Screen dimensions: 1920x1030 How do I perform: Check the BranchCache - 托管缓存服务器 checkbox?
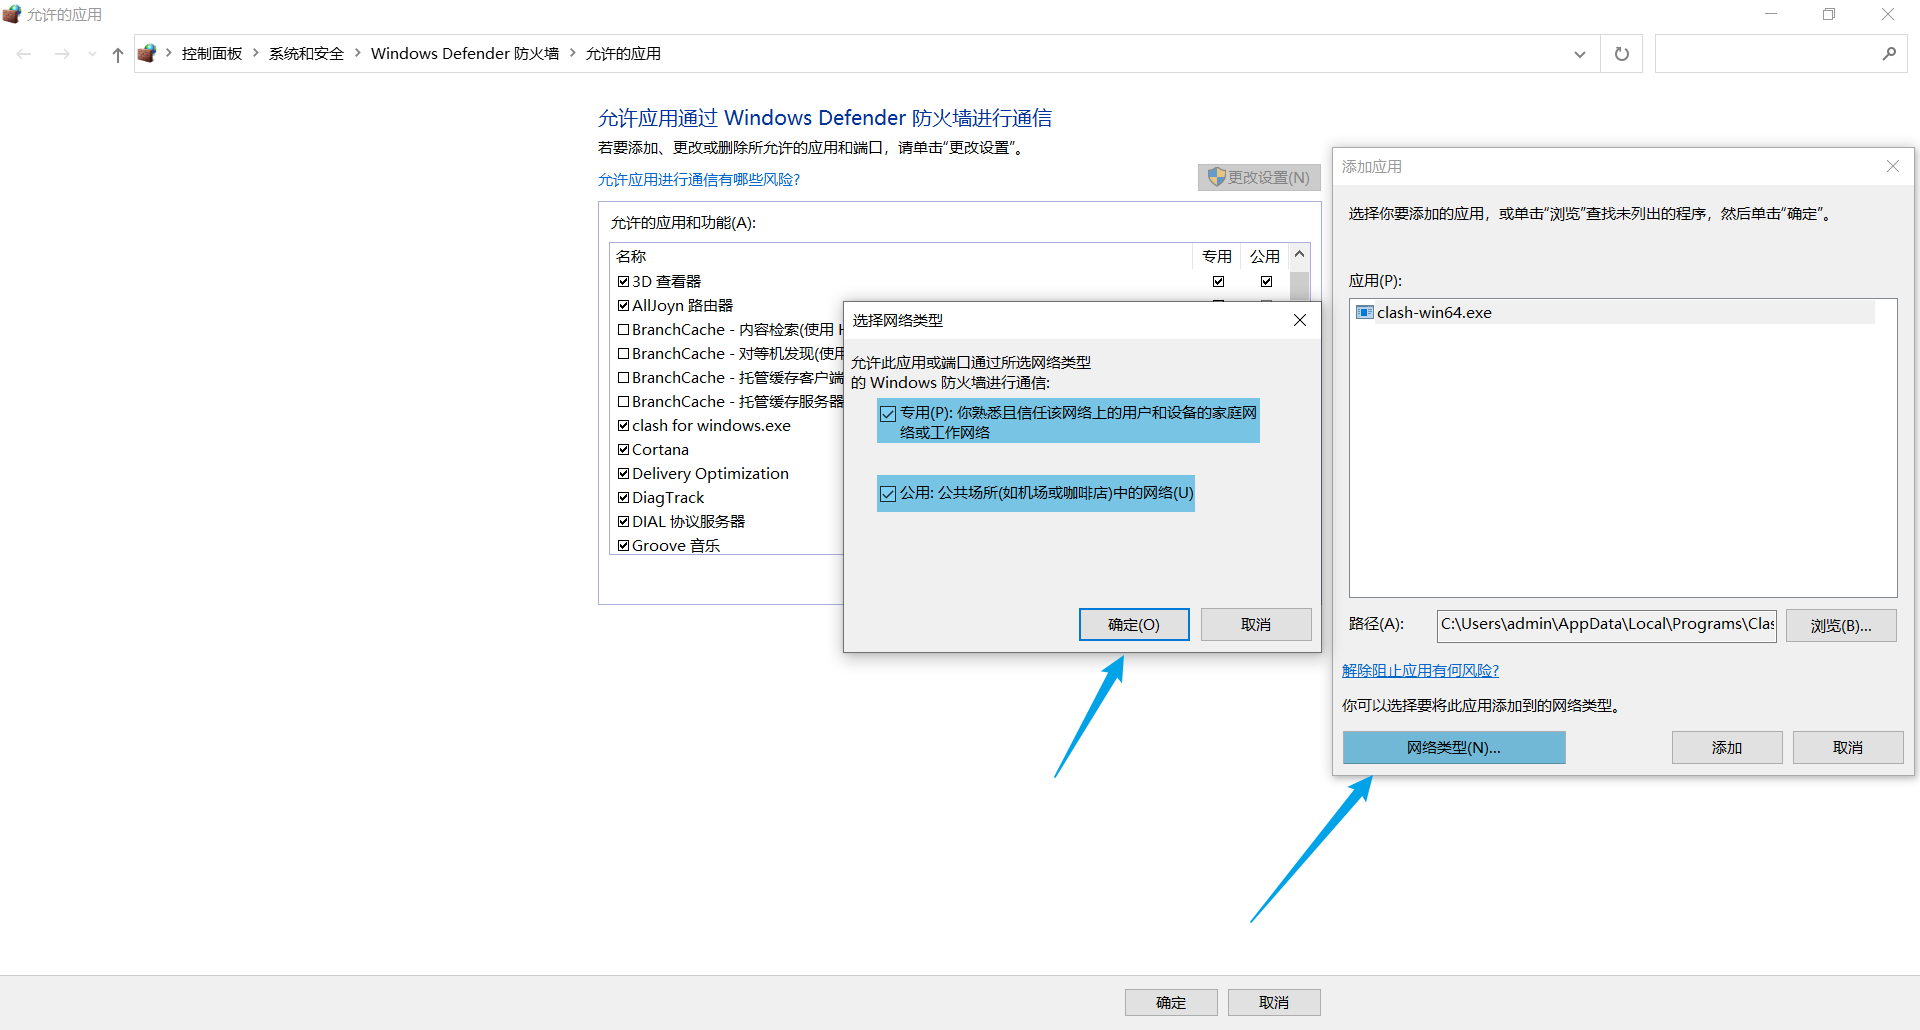coord(623,402)
